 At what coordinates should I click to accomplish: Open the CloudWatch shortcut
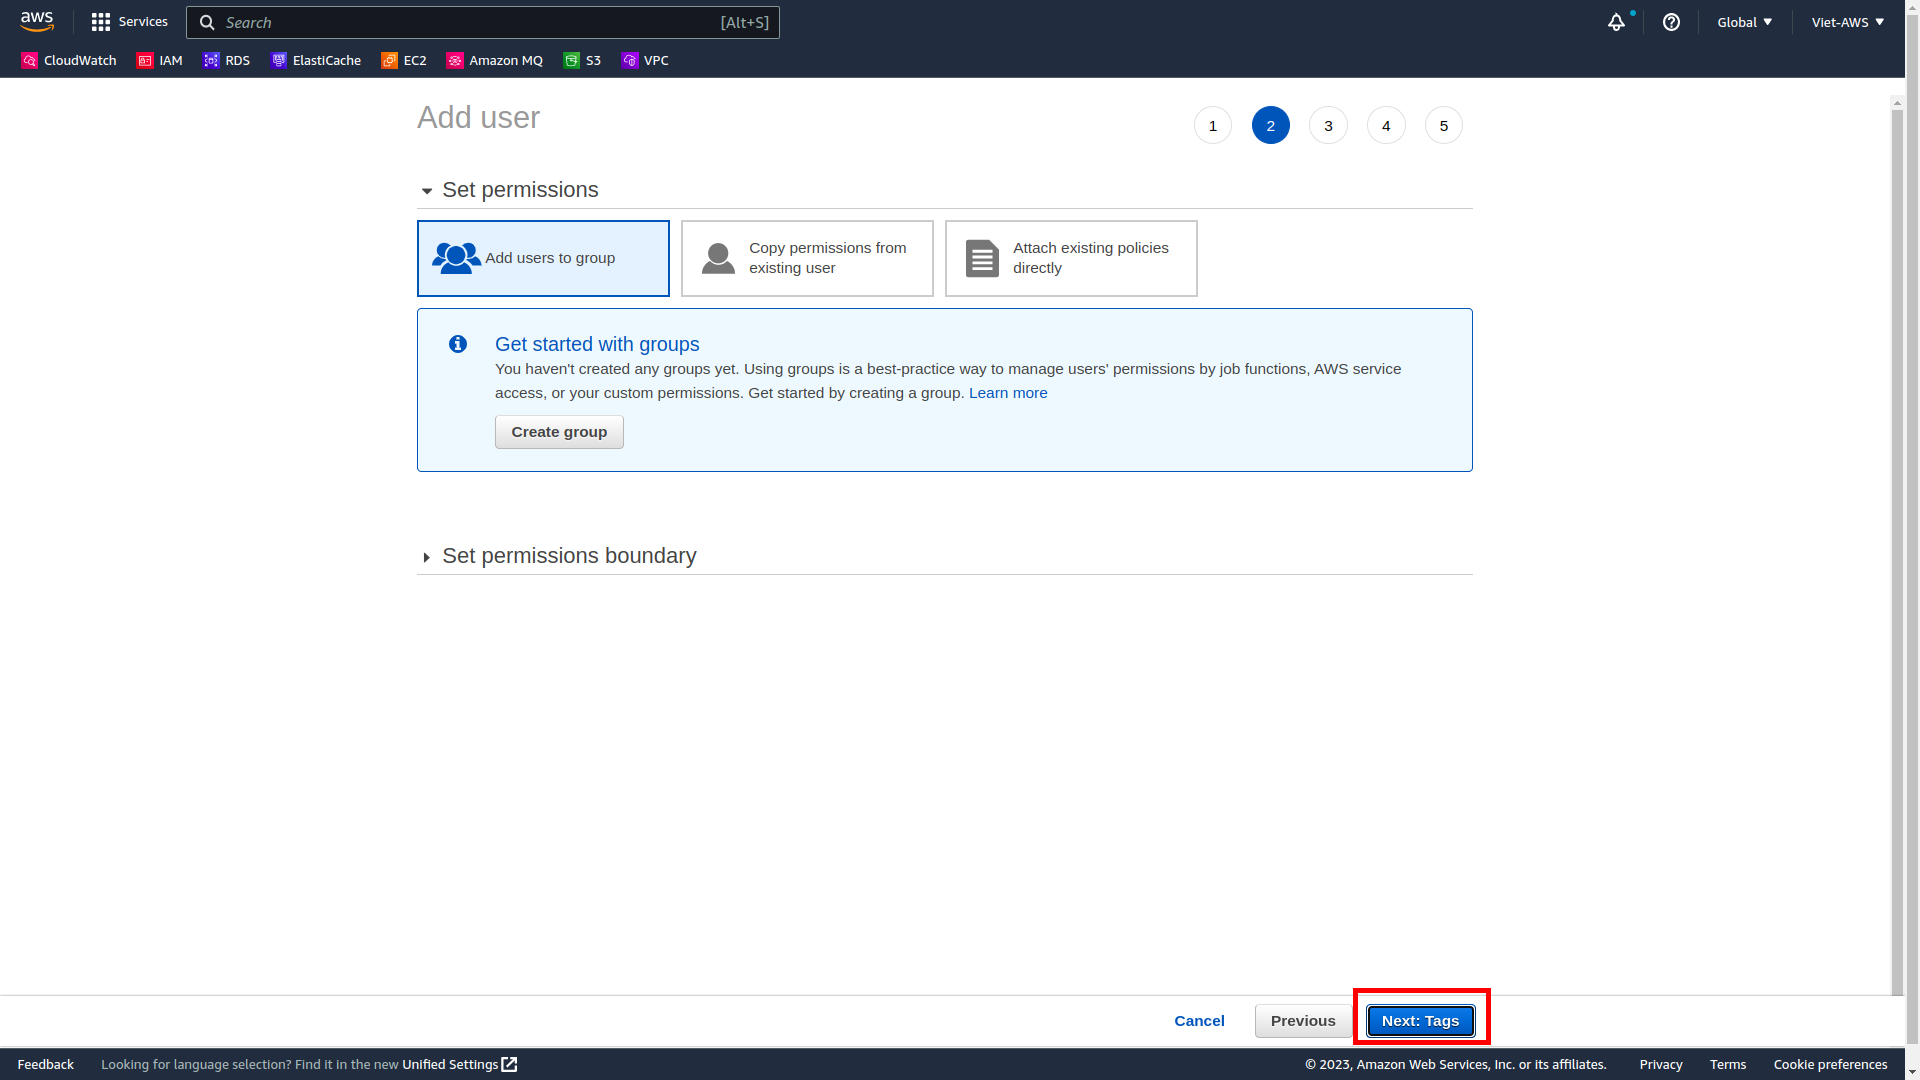pyautogui.click(x=69, y=60)
